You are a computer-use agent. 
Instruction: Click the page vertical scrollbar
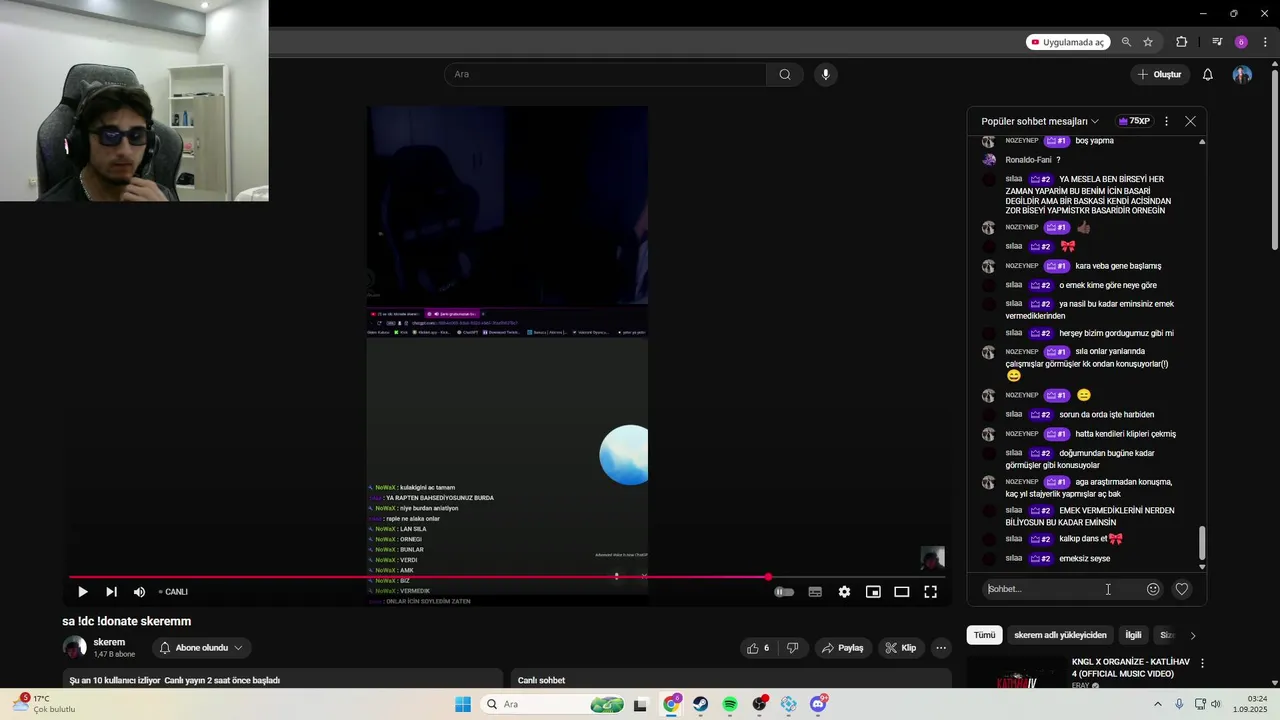click(x=1274, y=160)
